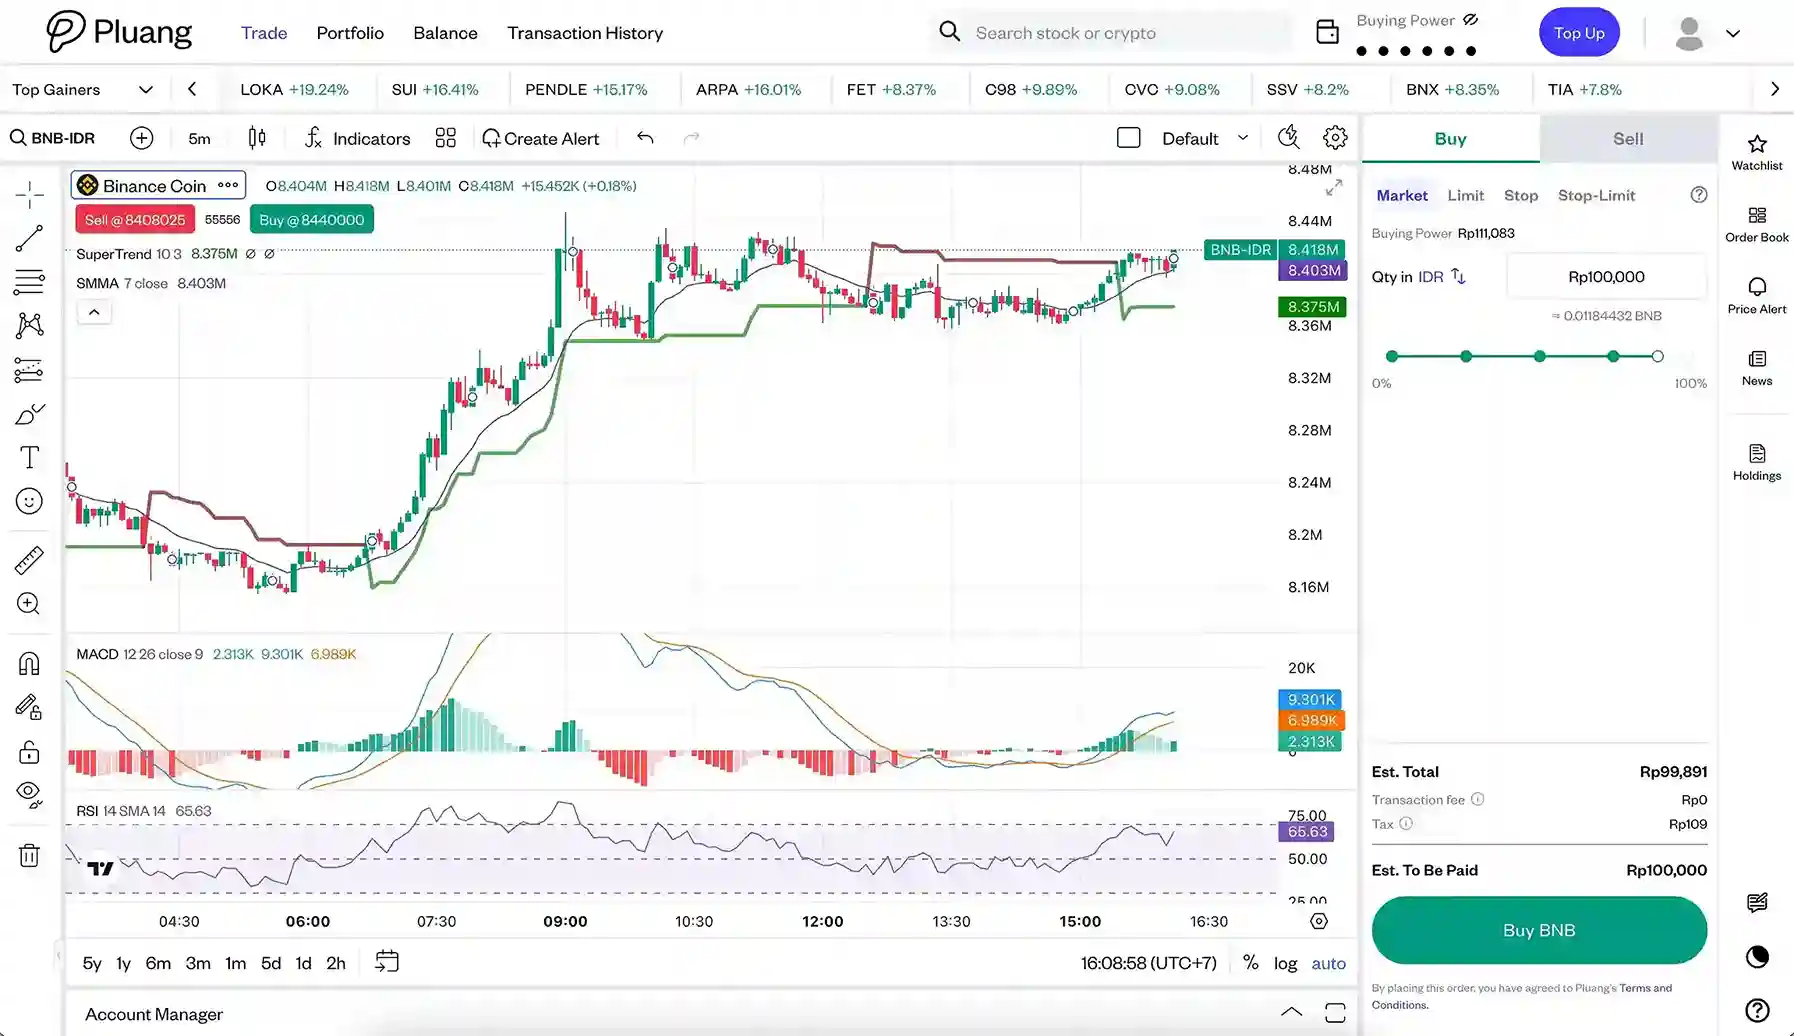This screenshot has height=1036, width=1794.
Task: Open the Top Gainers dropdown
Action: pyautogui.click(x=83, y=89)
